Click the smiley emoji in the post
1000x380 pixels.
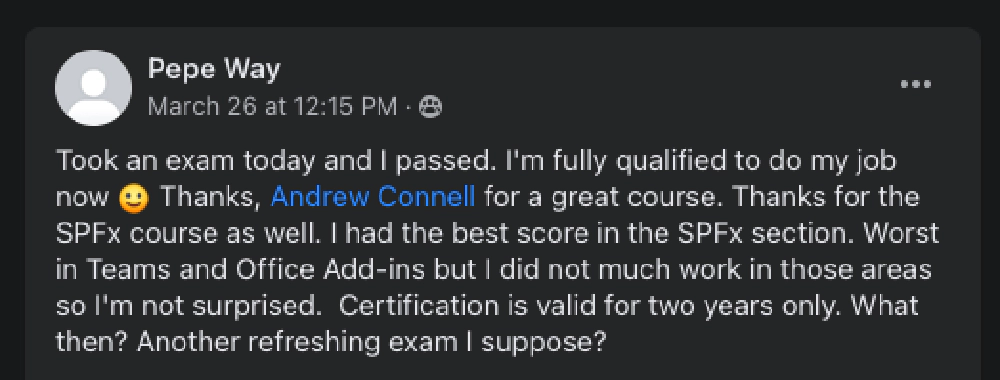pyautogui.click(x=134, y=199)
